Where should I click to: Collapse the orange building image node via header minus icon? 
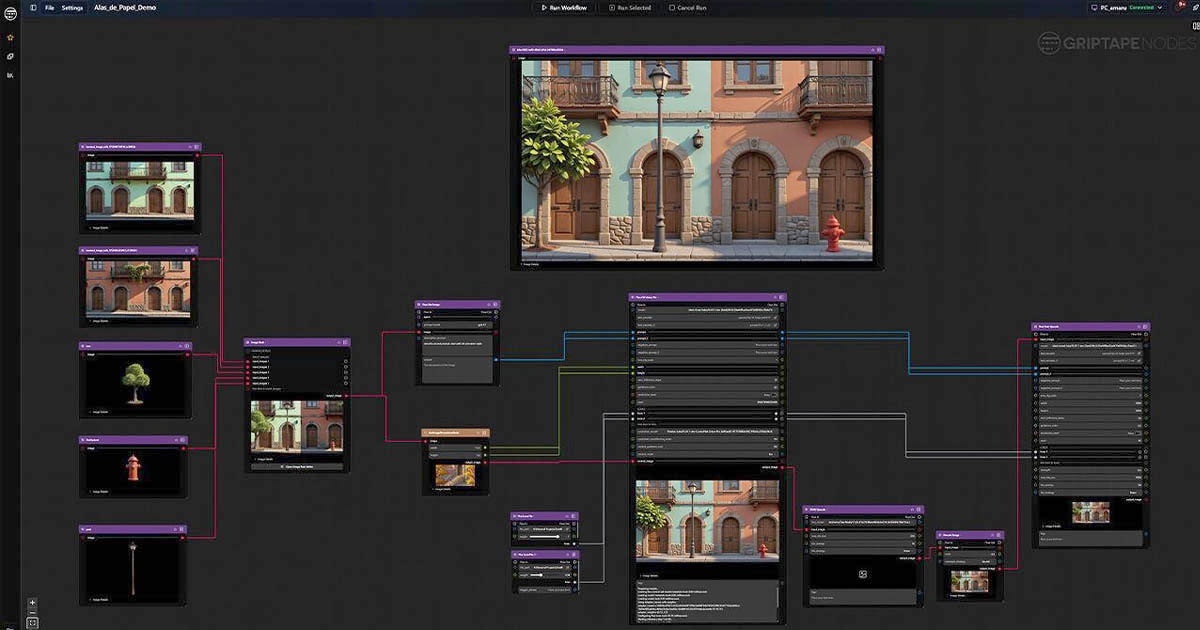tap(185, 251)
